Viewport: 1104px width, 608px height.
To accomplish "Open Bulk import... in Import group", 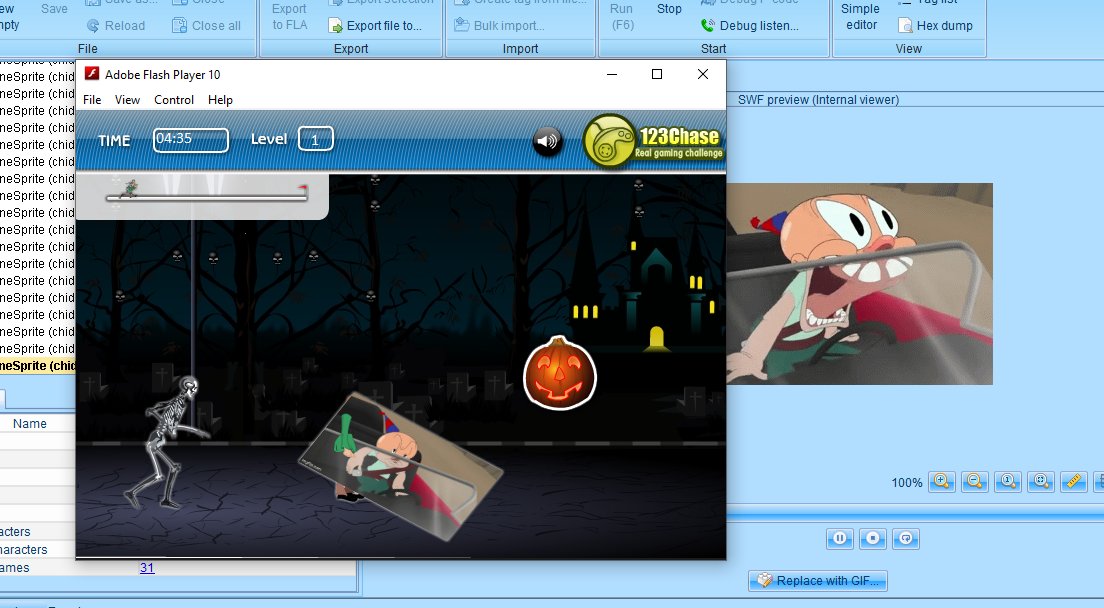I will tap(499, 25).
